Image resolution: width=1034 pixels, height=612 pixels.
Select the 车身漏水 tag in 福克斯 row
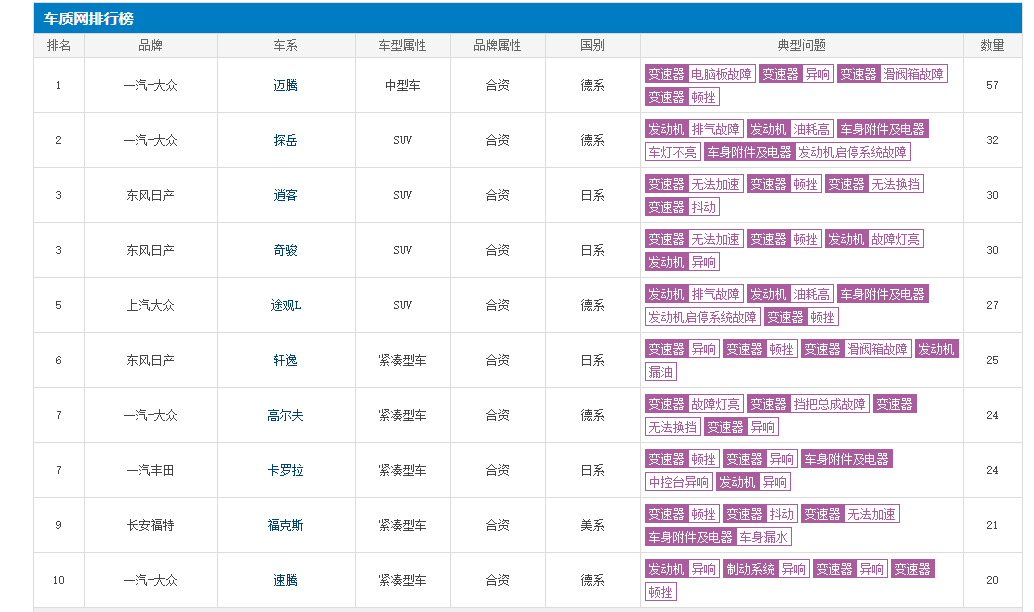coord(764,537)
